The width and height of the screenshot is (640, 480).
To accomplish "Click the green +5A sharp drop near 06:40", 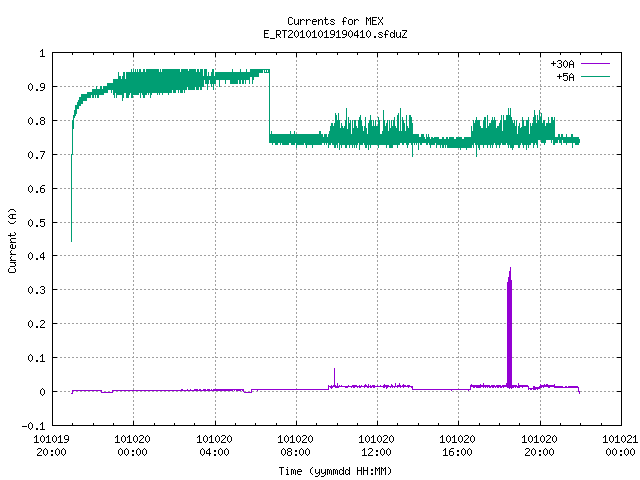I will [269, 106].
